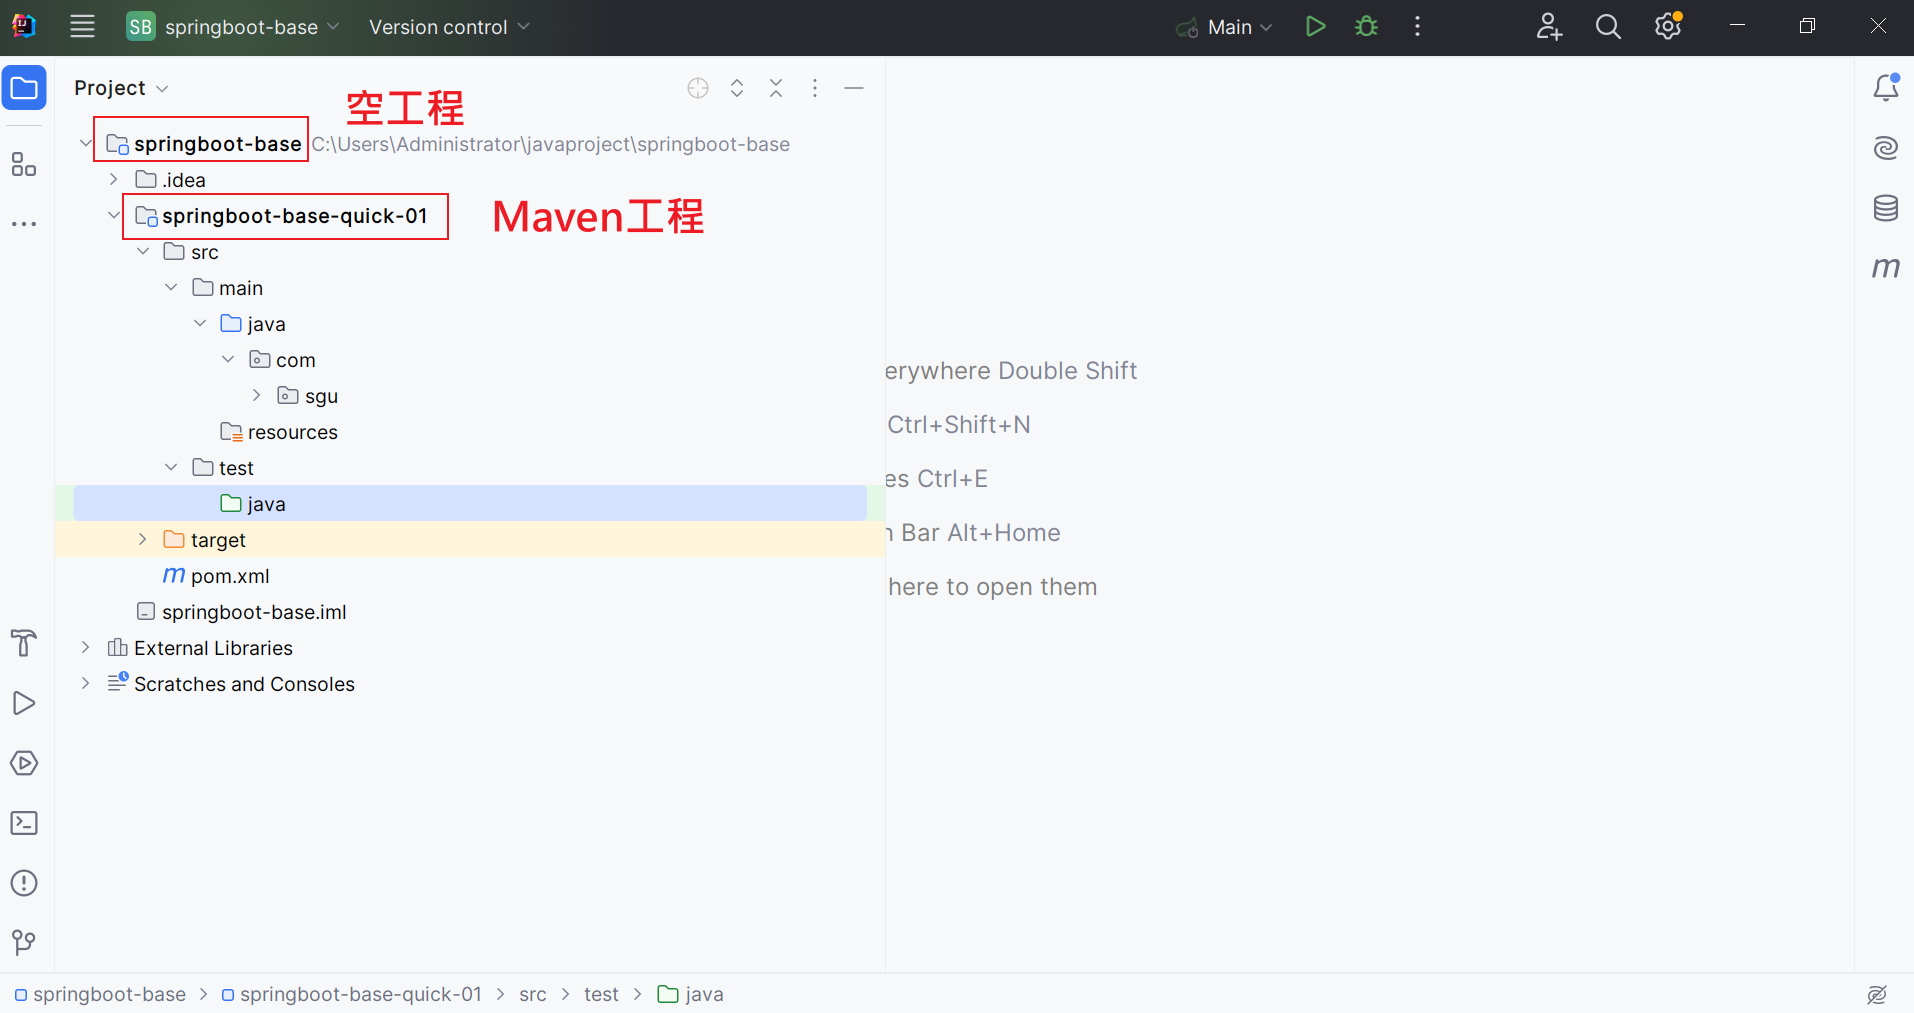Open the Services tool window
Screen dimensions: 1914x1013
tap(24, 763)
